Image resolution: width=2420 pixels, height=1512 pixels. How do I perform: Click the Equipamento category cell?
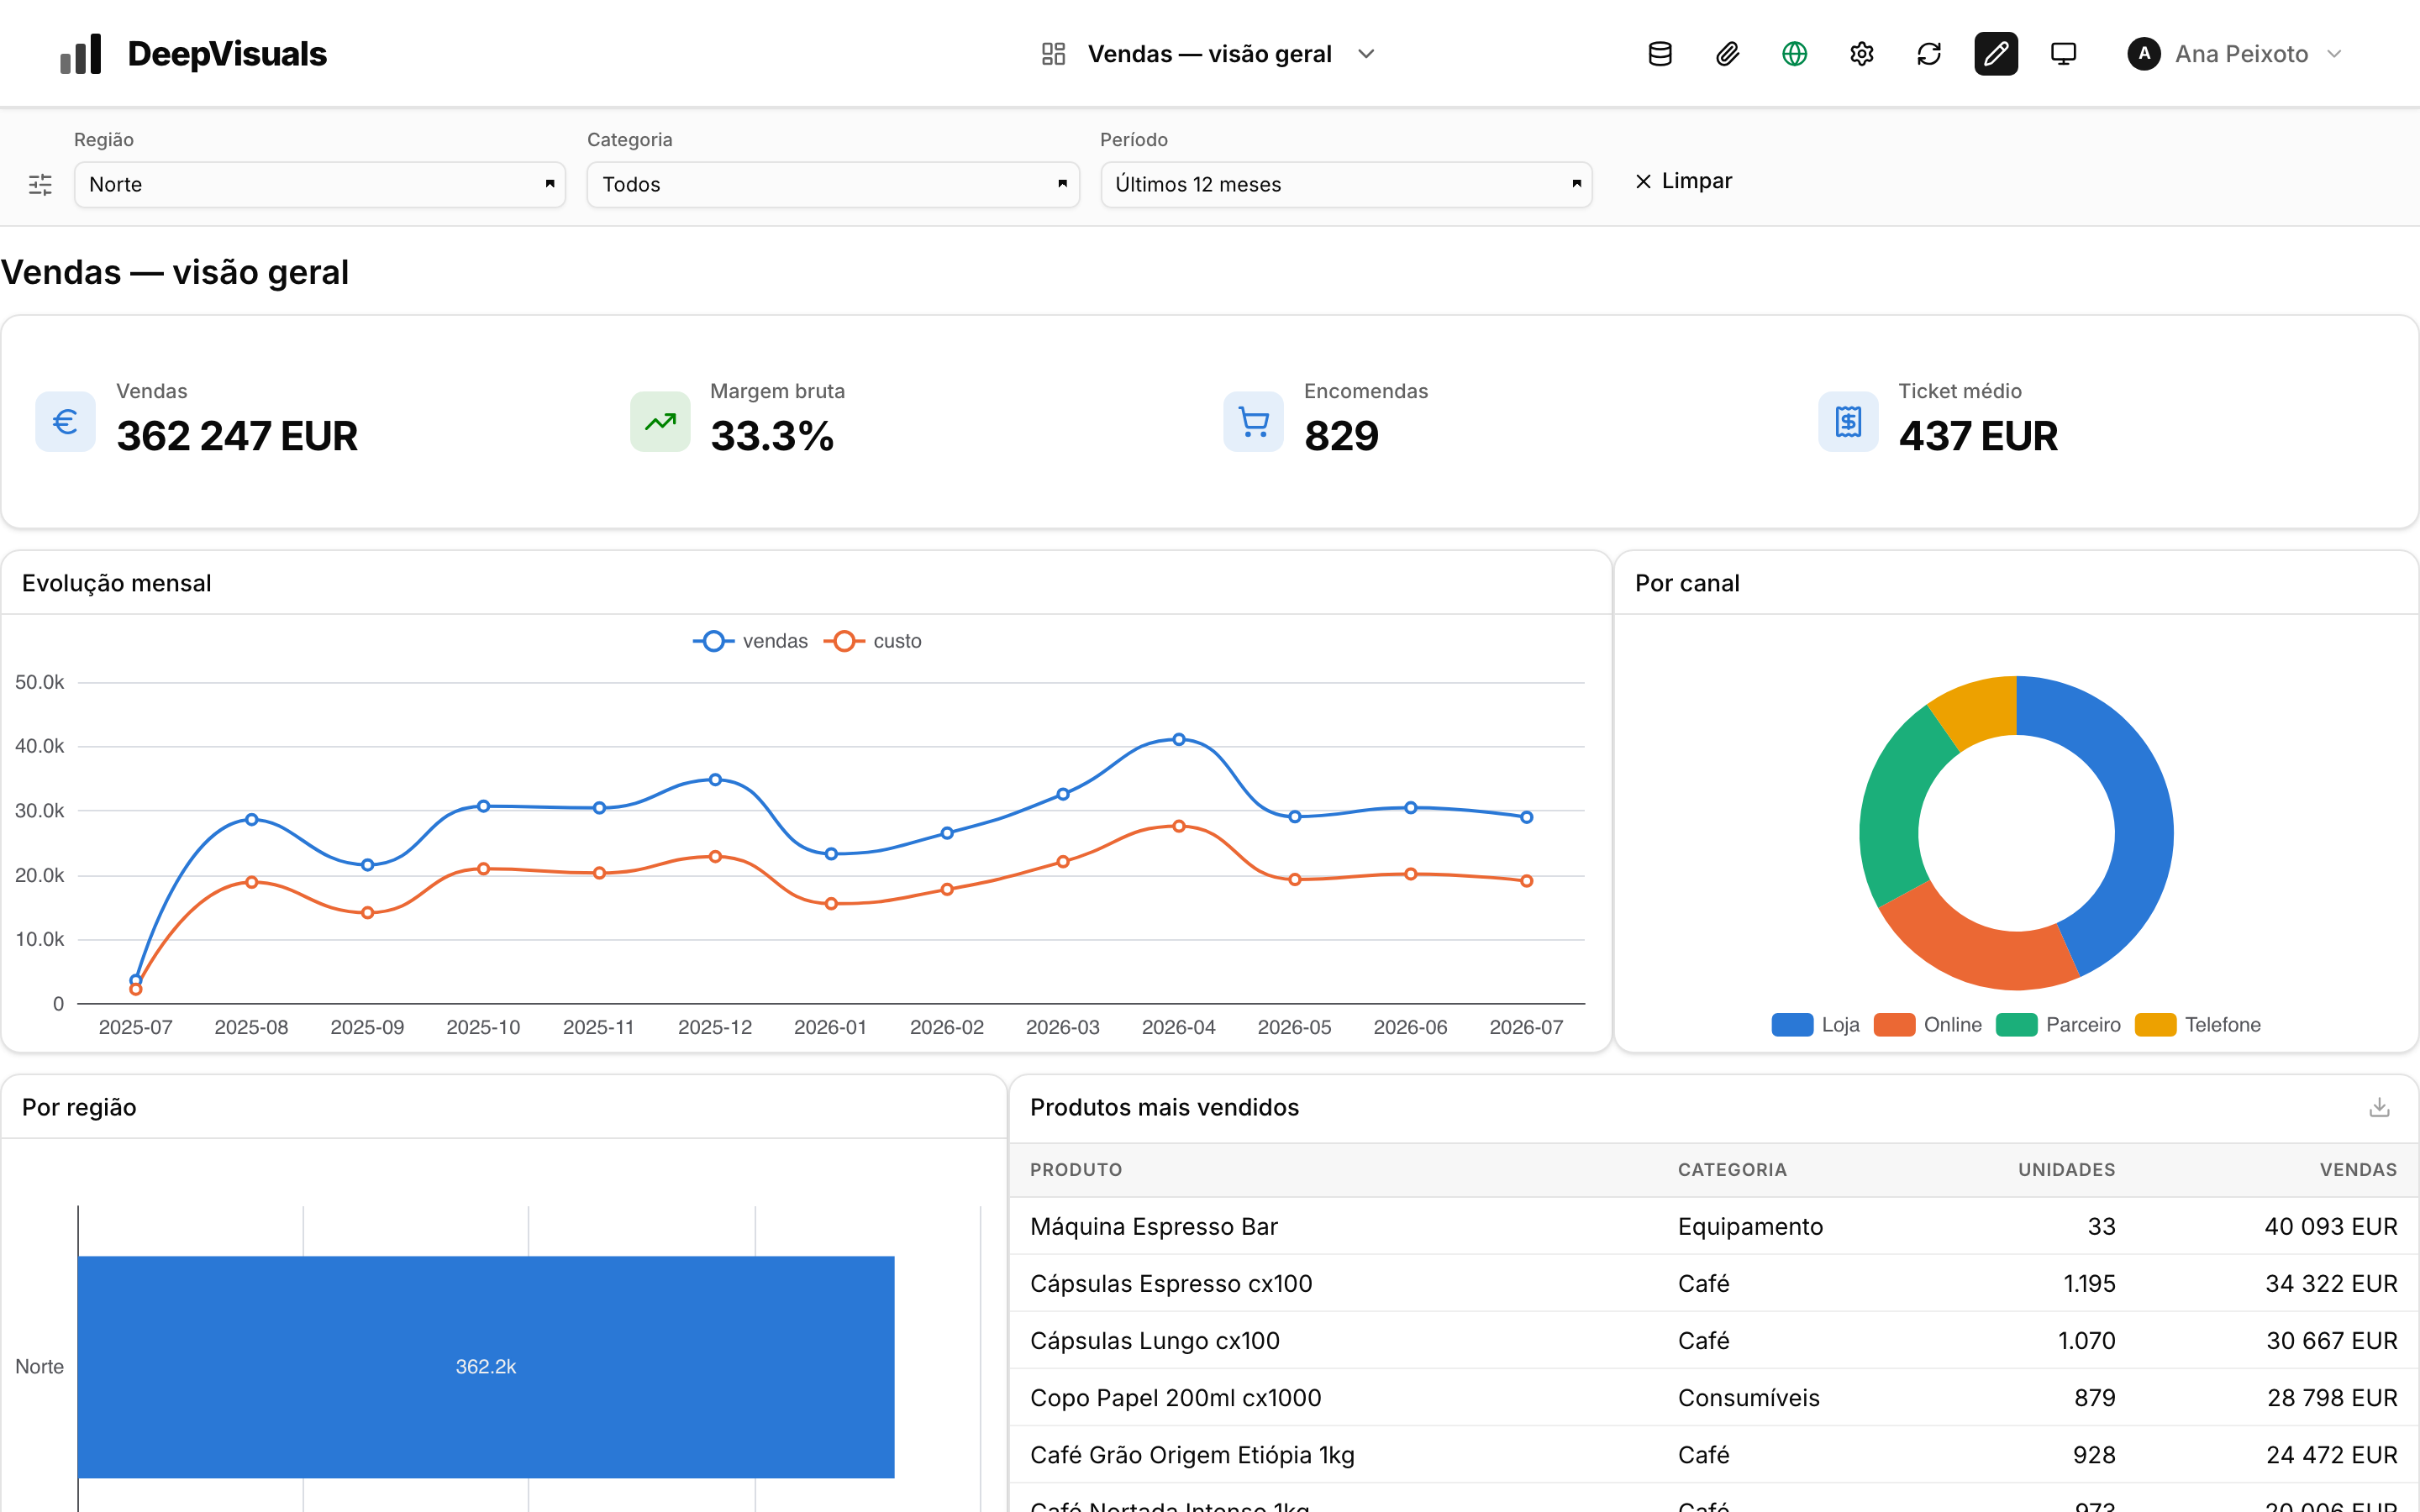point(1750,1226)
